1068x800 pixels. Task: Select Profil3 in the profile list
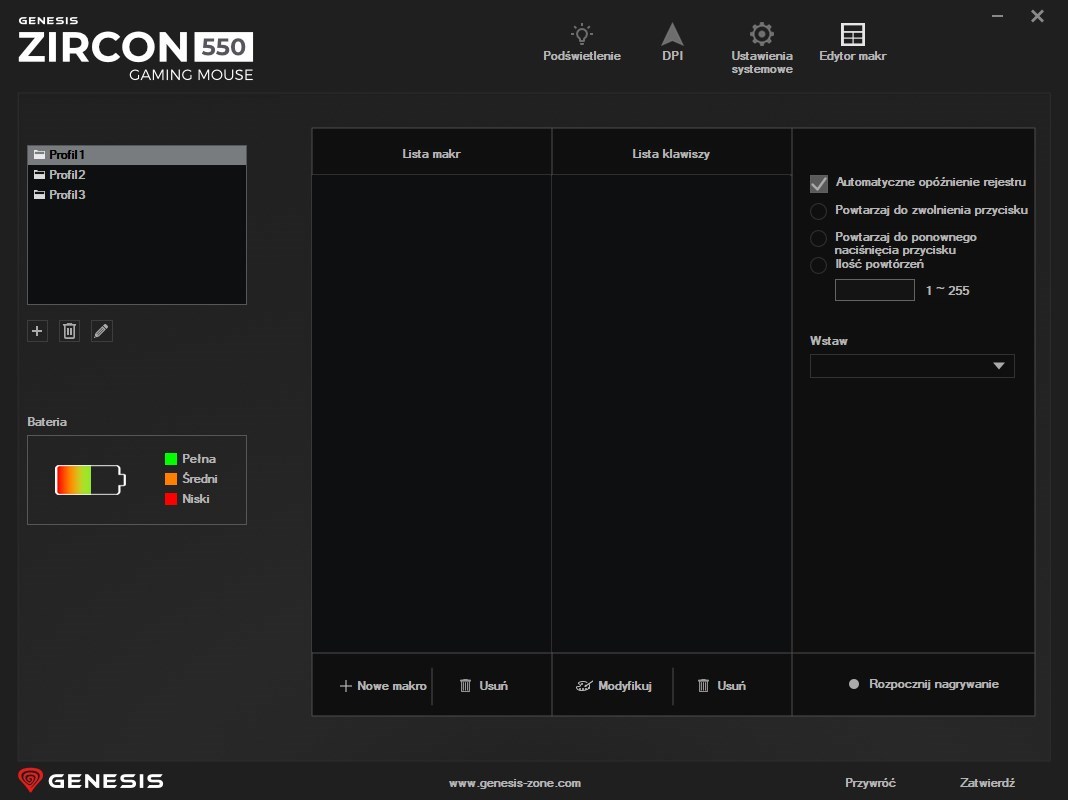point(136,195)
